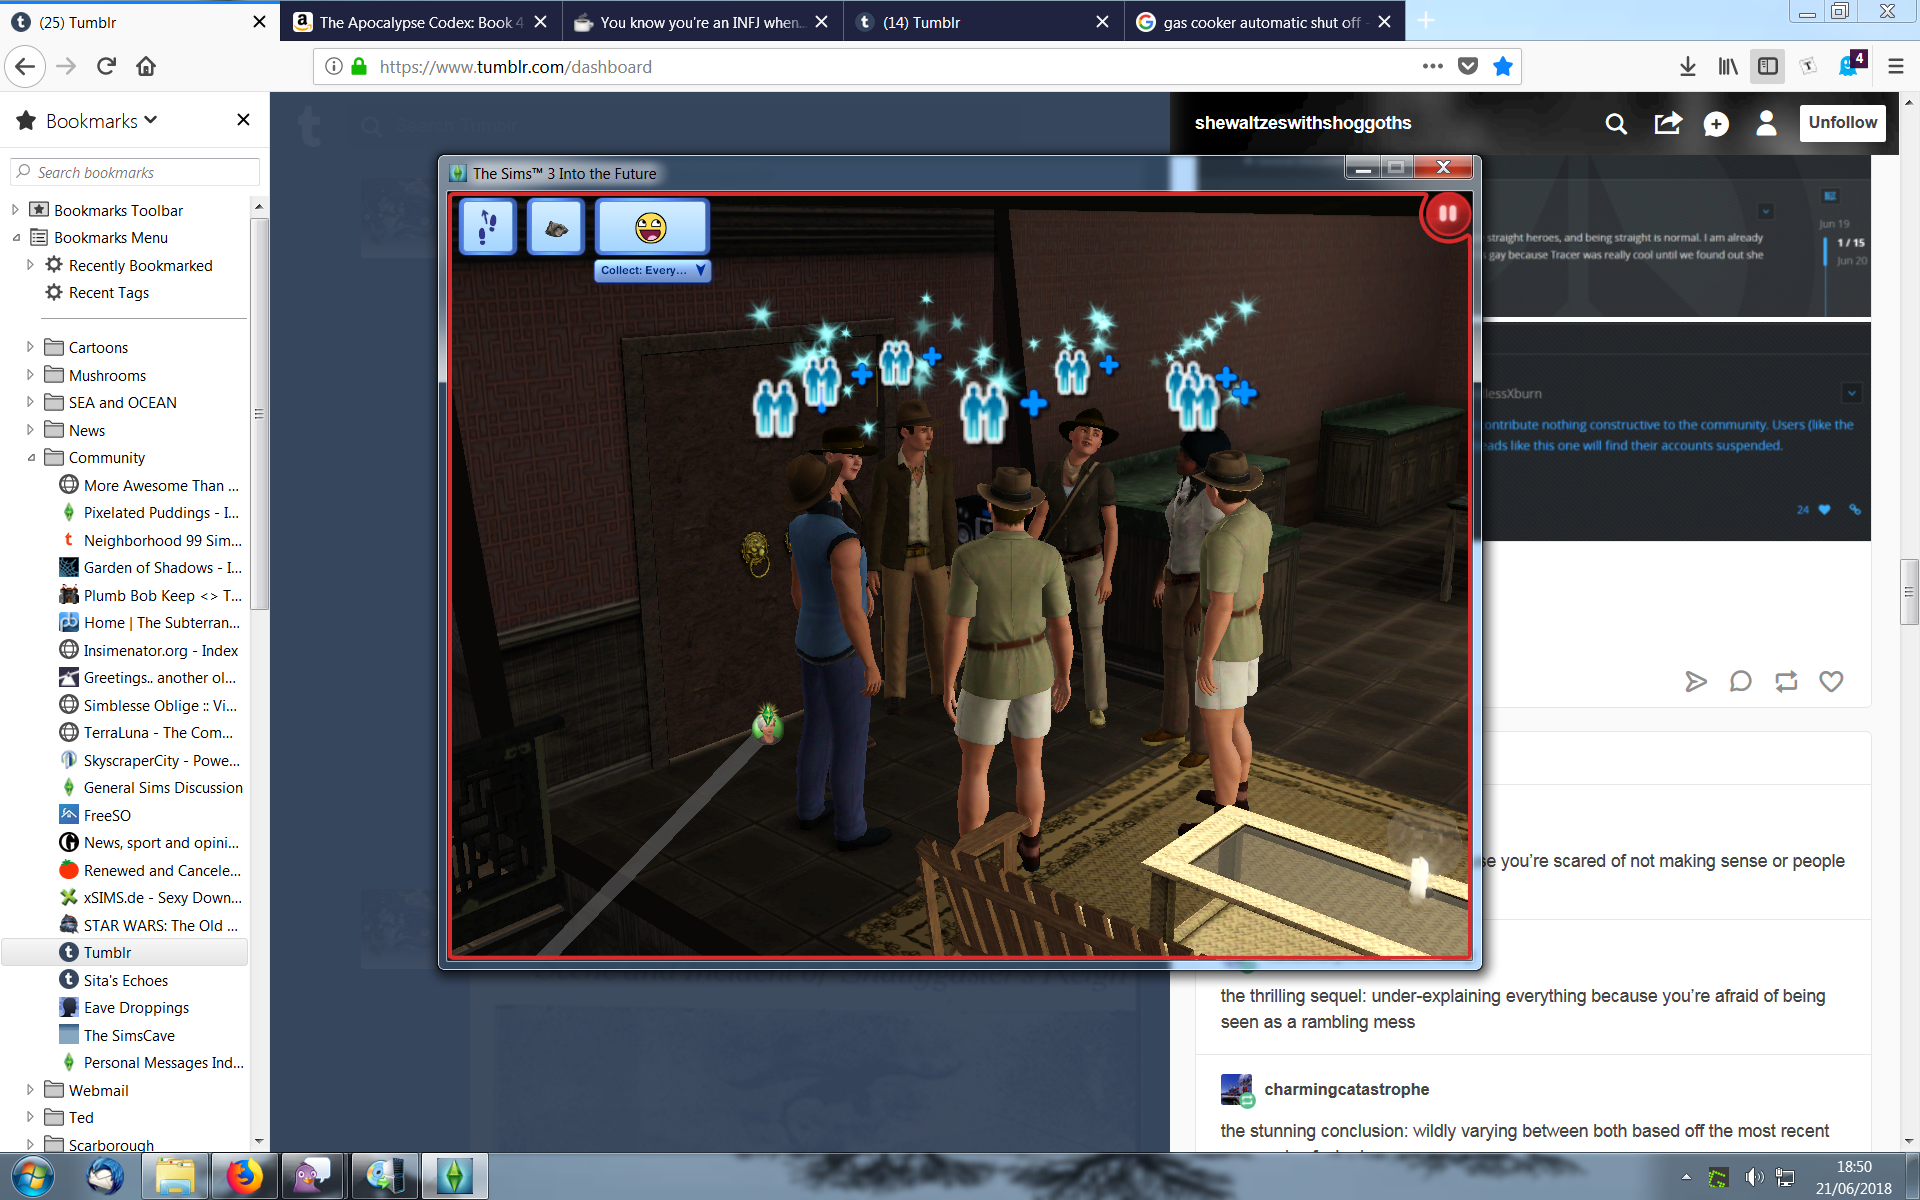Toggle the sidebar view button

coord(1768,67)
